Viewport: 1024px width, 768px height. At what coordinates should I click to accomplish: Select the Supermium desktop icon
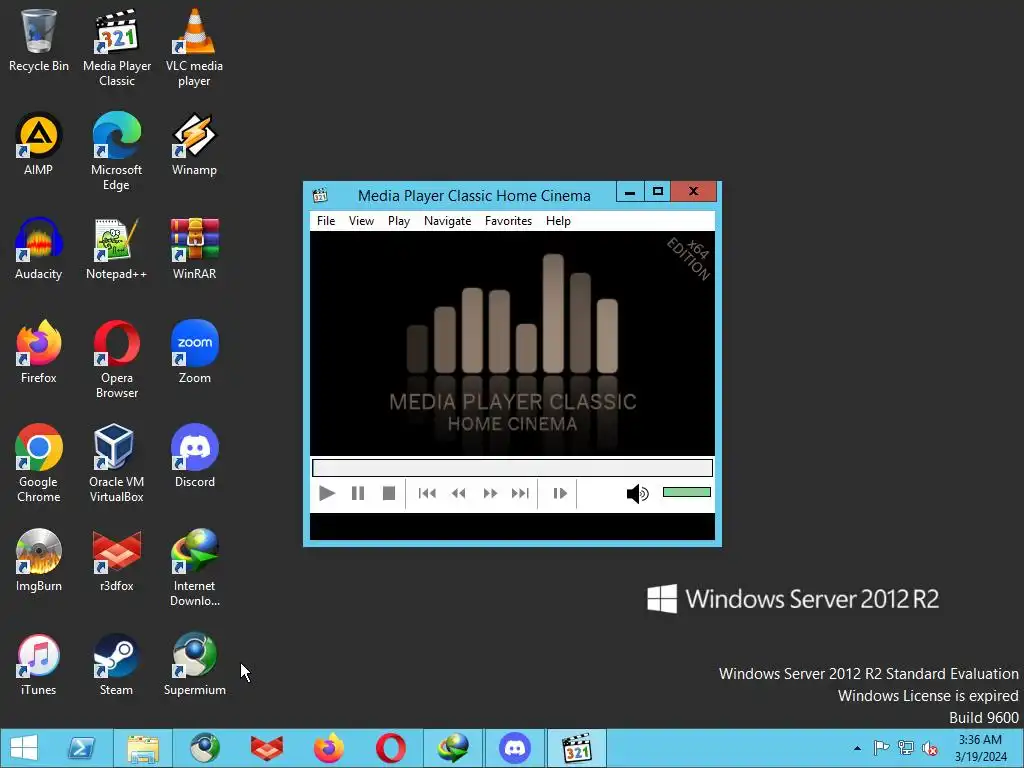click(x=195, y=665)
